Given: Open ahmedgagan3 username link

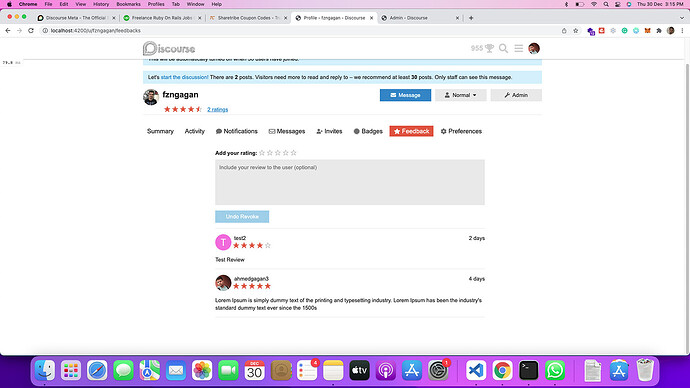Looking at the screenshot, I should 251,278.
